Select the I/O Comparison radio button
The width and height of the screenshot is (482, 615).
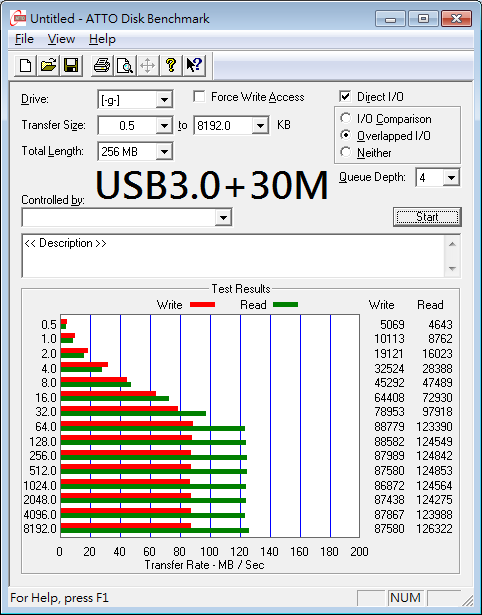click(x=346, y=118)
